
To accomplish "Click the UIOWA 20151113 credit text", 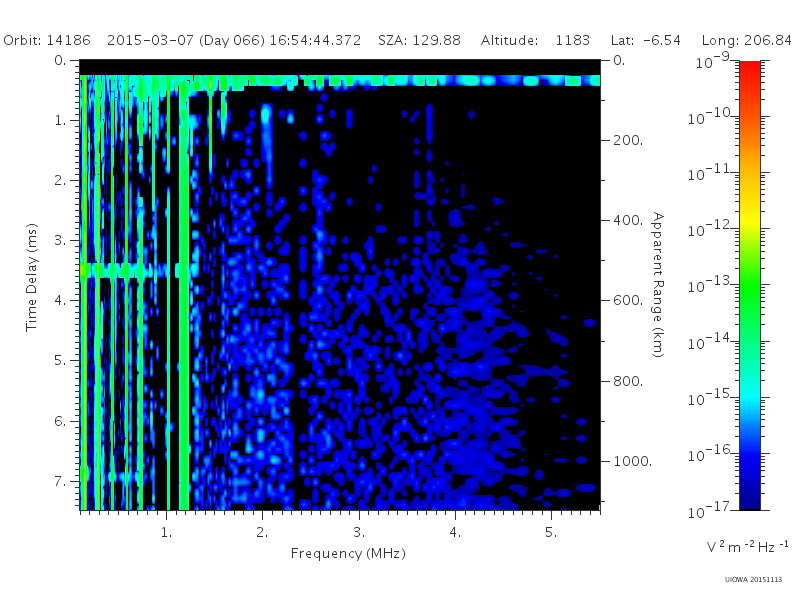I will (x=753, y=580).
